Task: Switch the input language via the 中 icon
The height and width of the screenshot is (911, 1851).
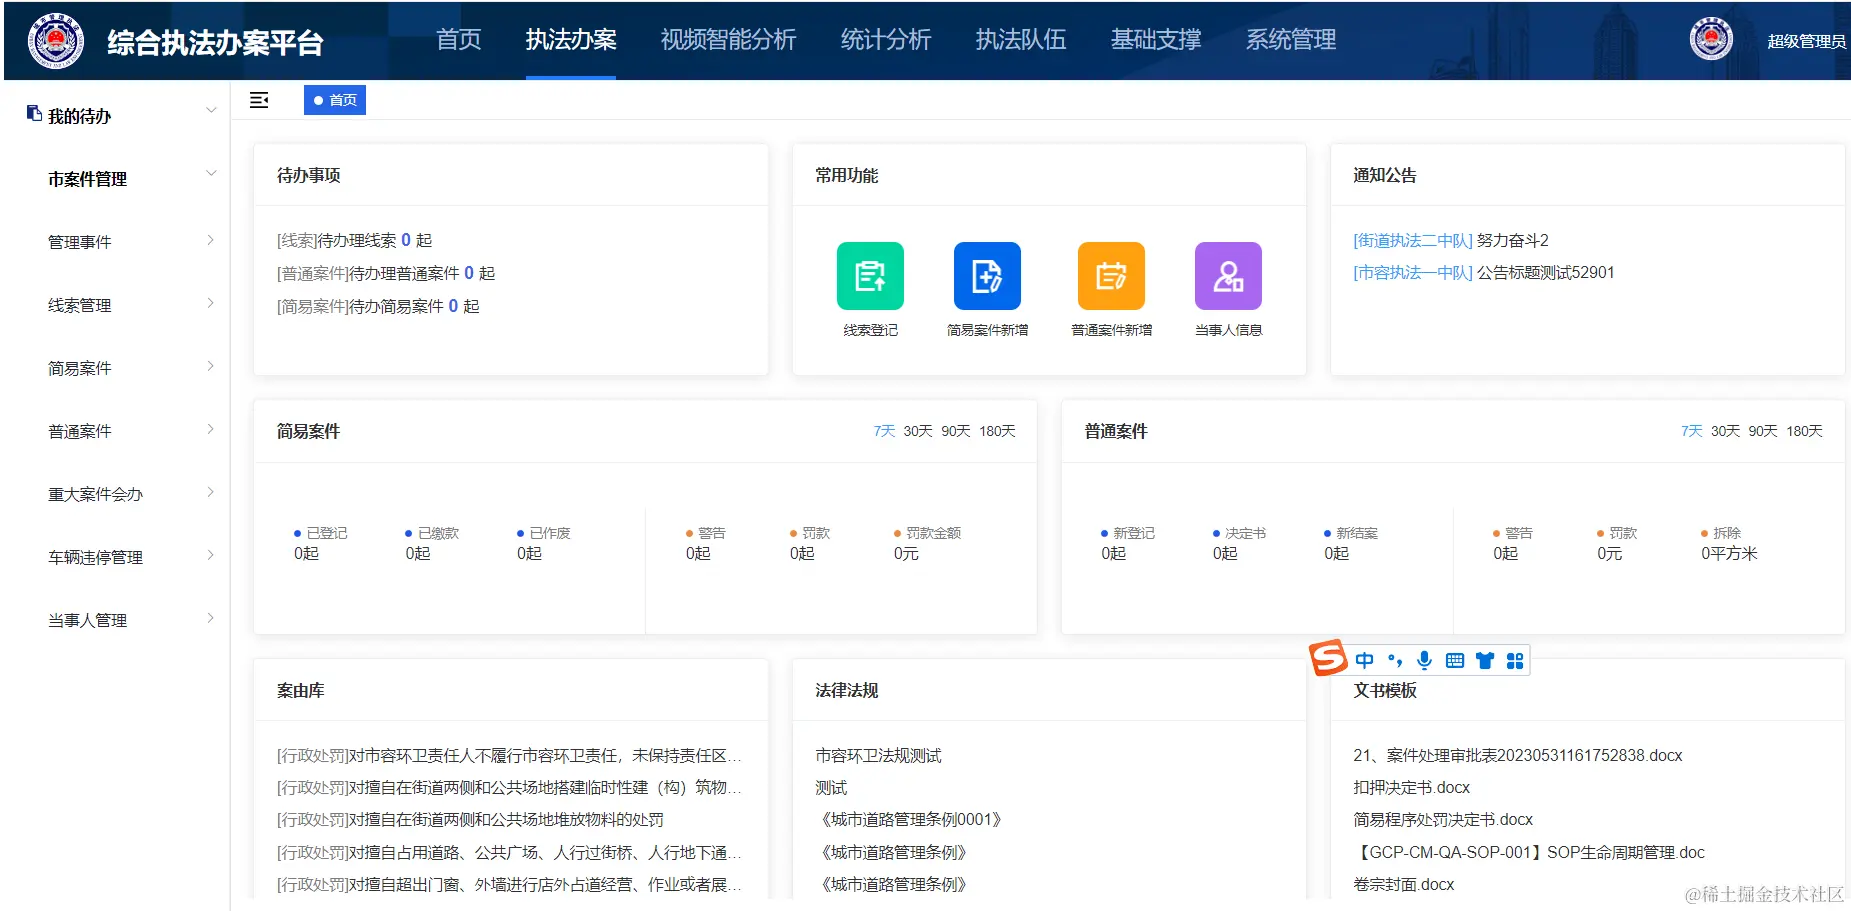Action: click(x=1364, y=660)
